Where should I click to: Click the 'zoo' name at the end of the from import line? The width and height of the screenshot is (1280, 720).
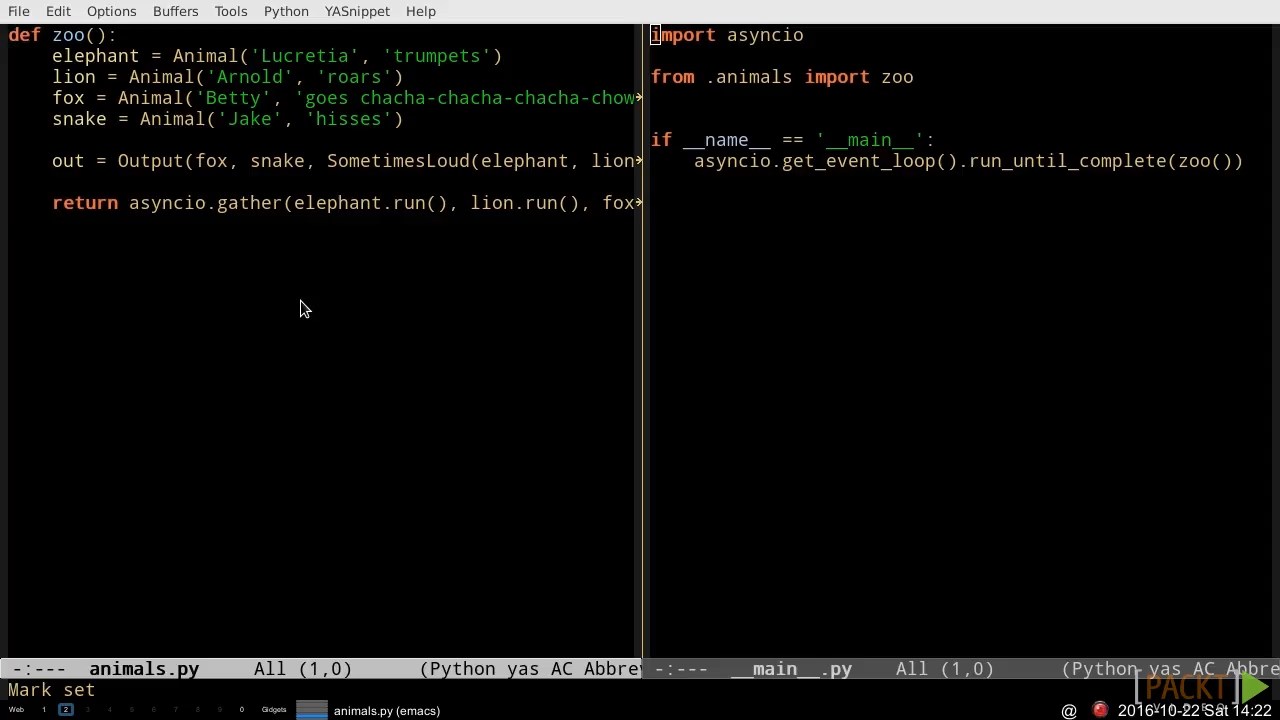897,77
